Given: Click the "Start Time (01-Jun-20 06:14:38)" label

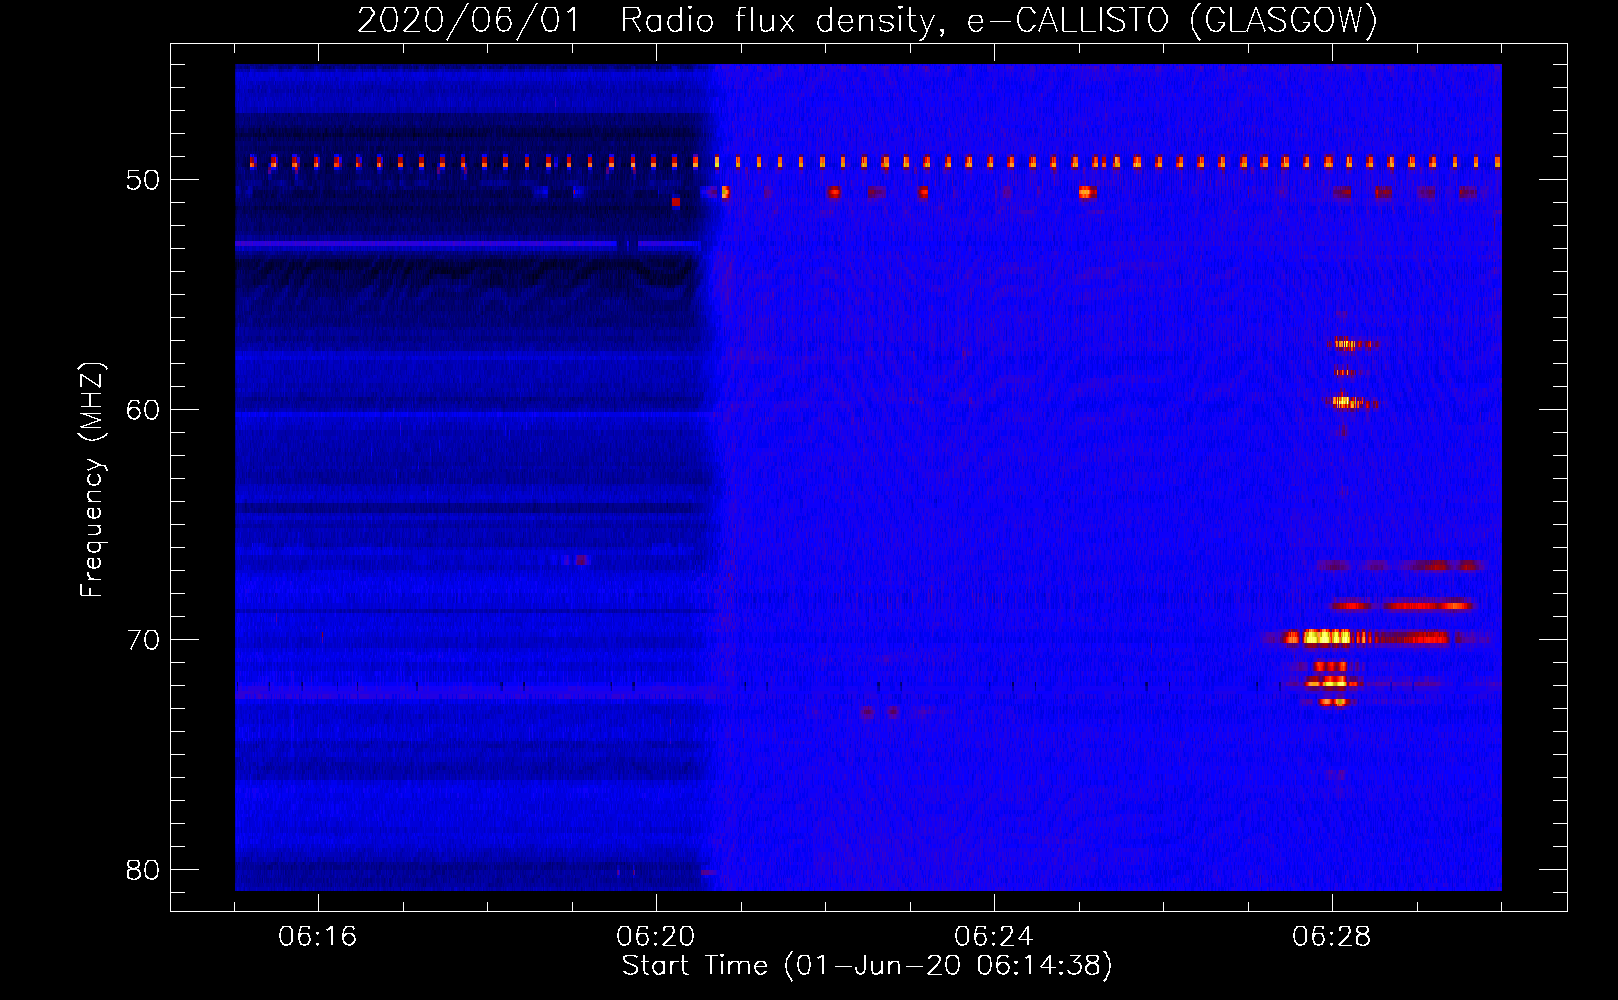Looking at the screenshot, I should click(867, 966).
